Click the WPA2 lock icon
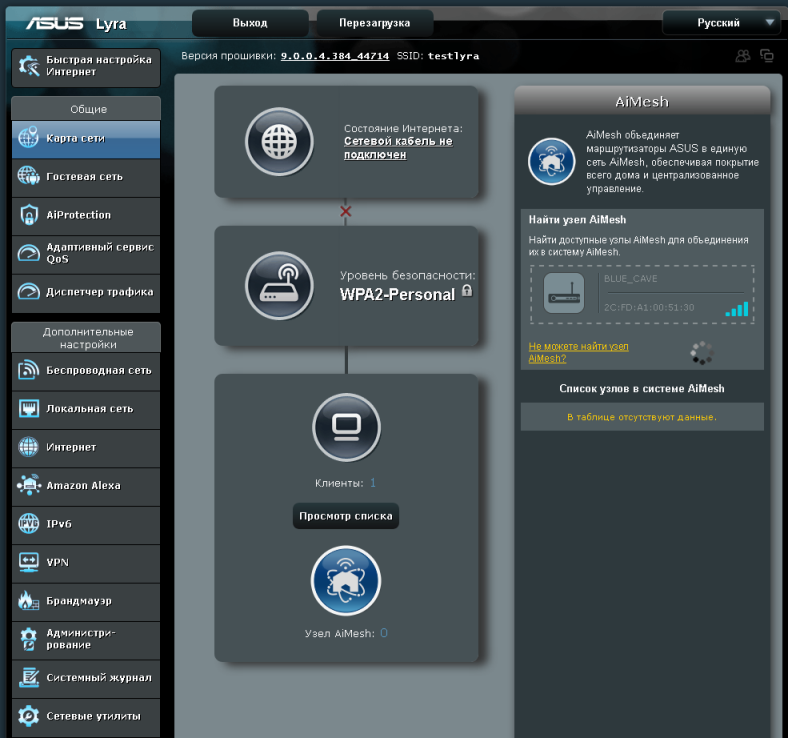Viewport: 788px width, 738px height. click(x=467, y=290)
